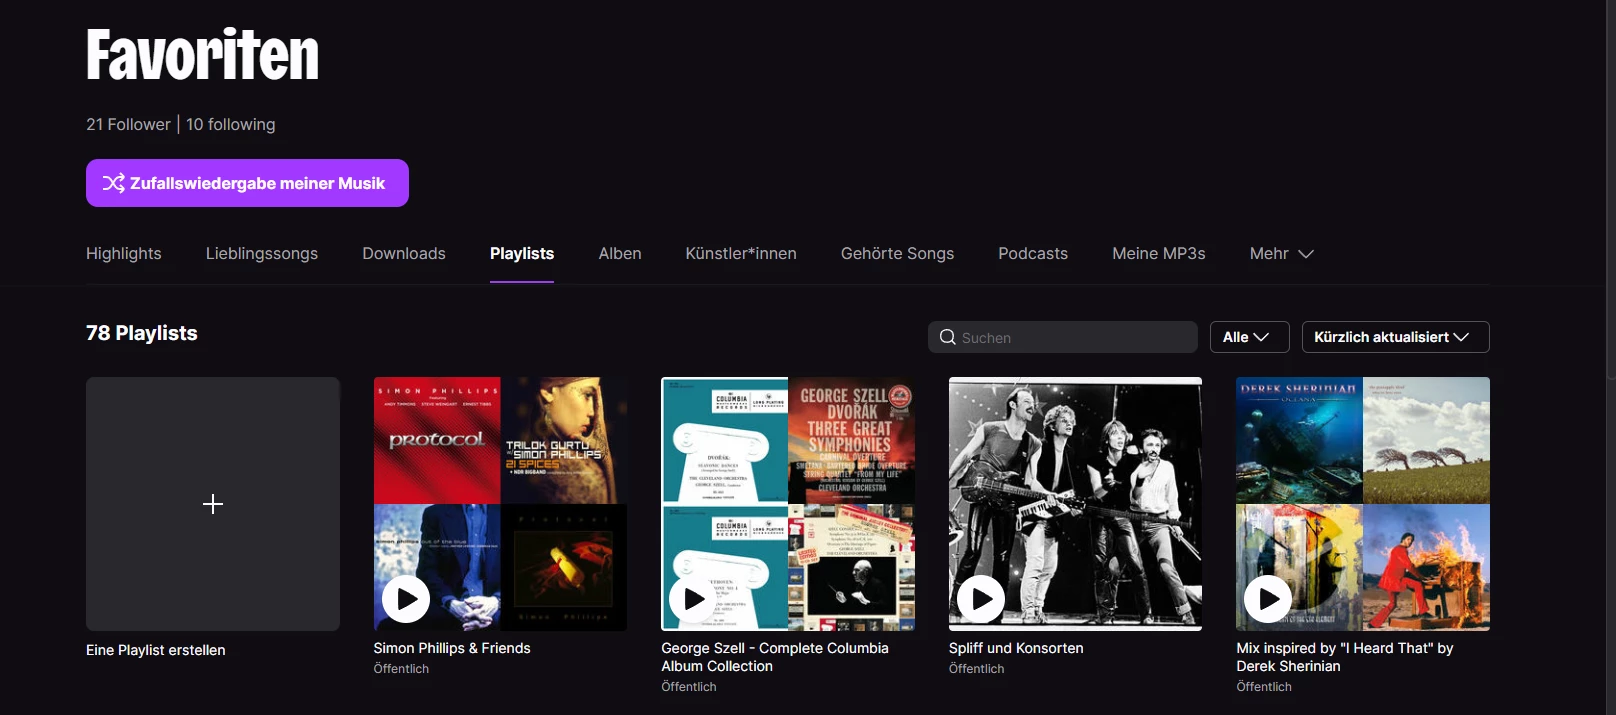Start Zufallswiedergabe meiner Musik

pyautogui.click(x=247, y=183)
